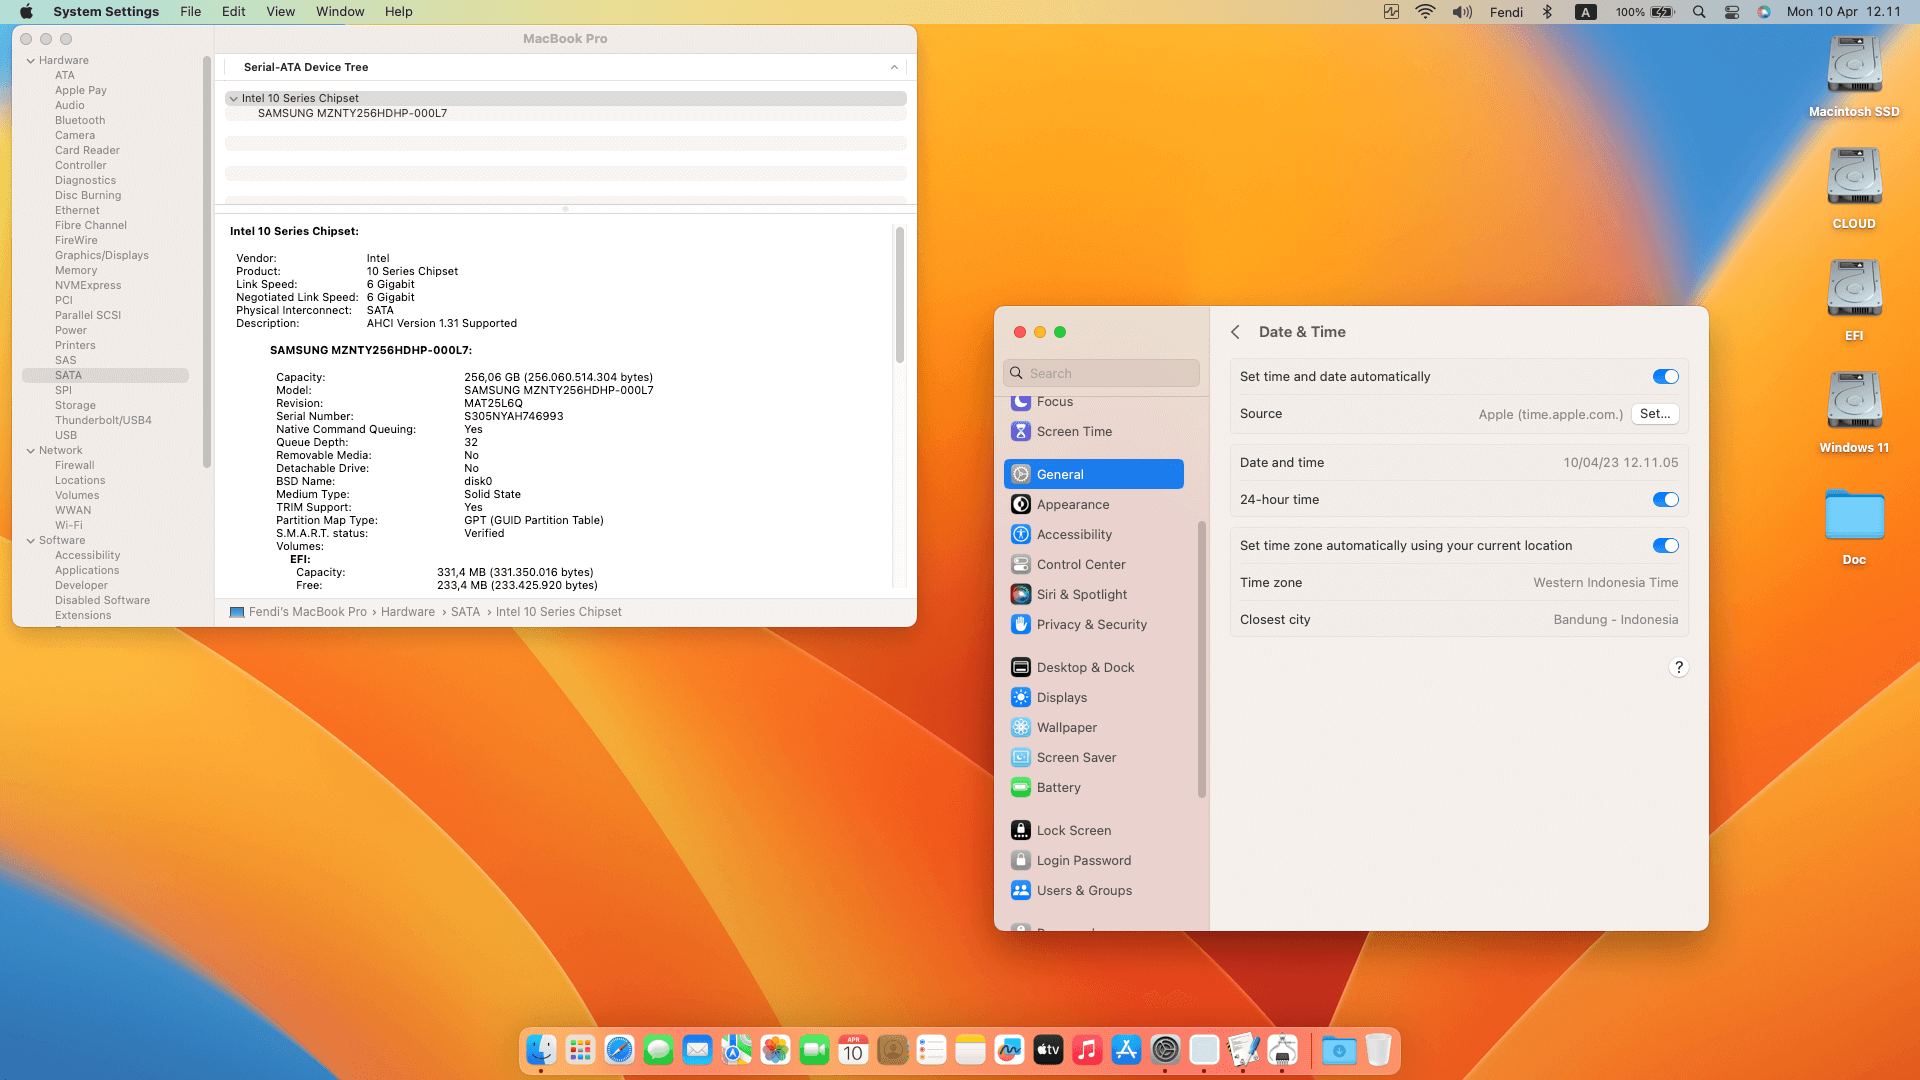Image resolution: width=1920 pixels, height=1080 pixels.
Task: Click SATA in the path bar
Action: click(465, 612)
